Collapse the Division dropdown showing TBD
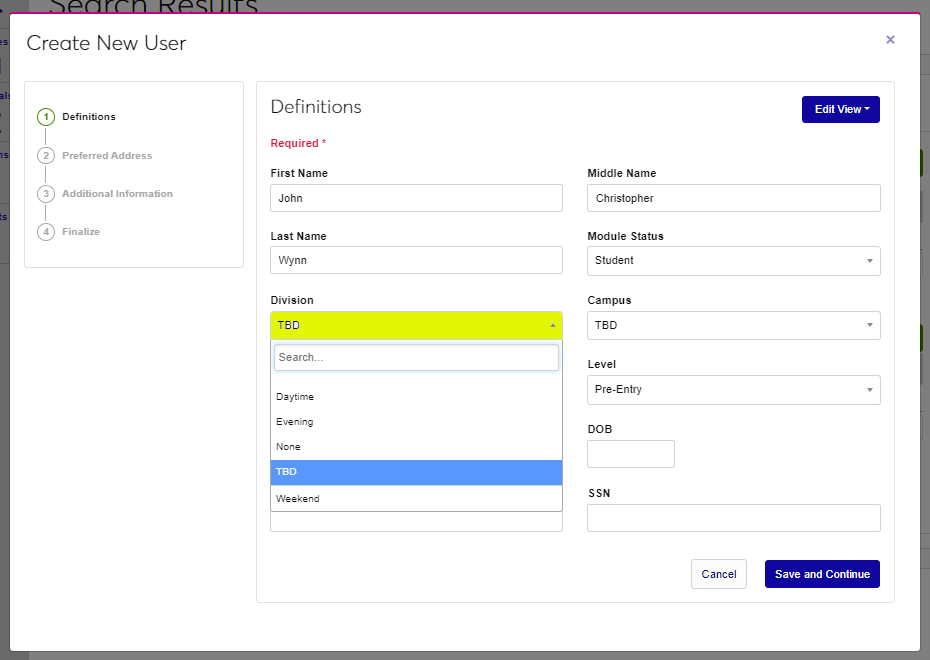 coord(416,326)
